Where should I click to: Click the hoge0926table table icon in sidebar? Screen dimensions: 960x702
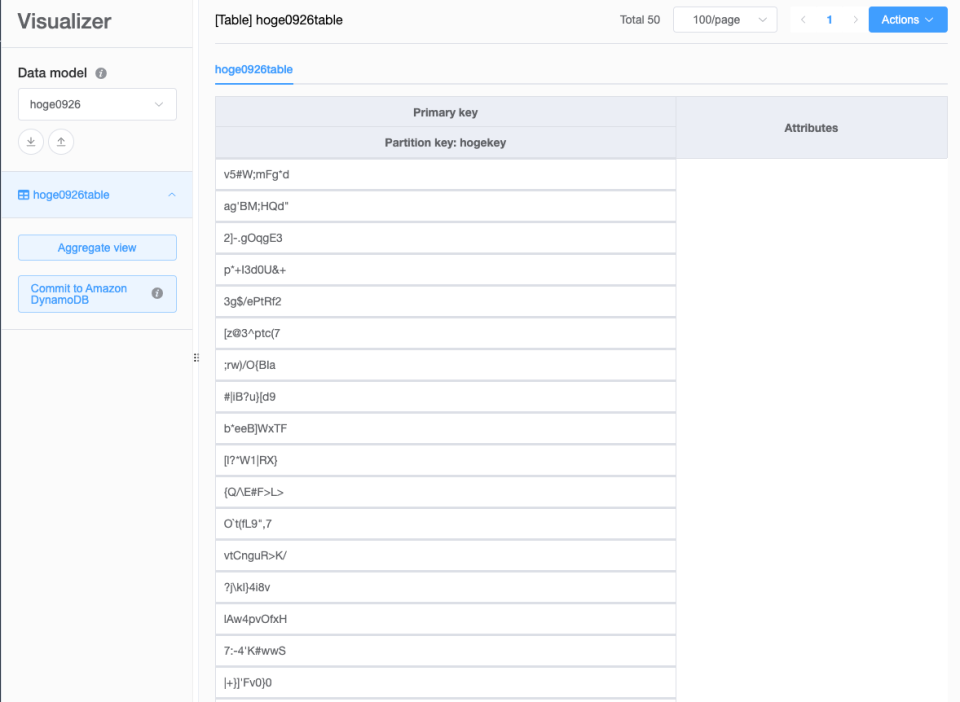point(23,195)
